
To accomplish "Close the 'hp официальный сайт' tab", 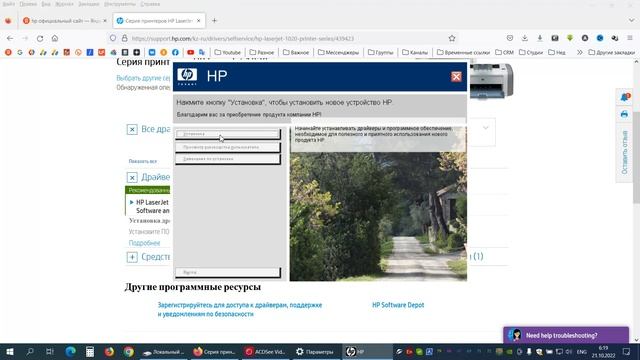I will [x=105, y=20].
